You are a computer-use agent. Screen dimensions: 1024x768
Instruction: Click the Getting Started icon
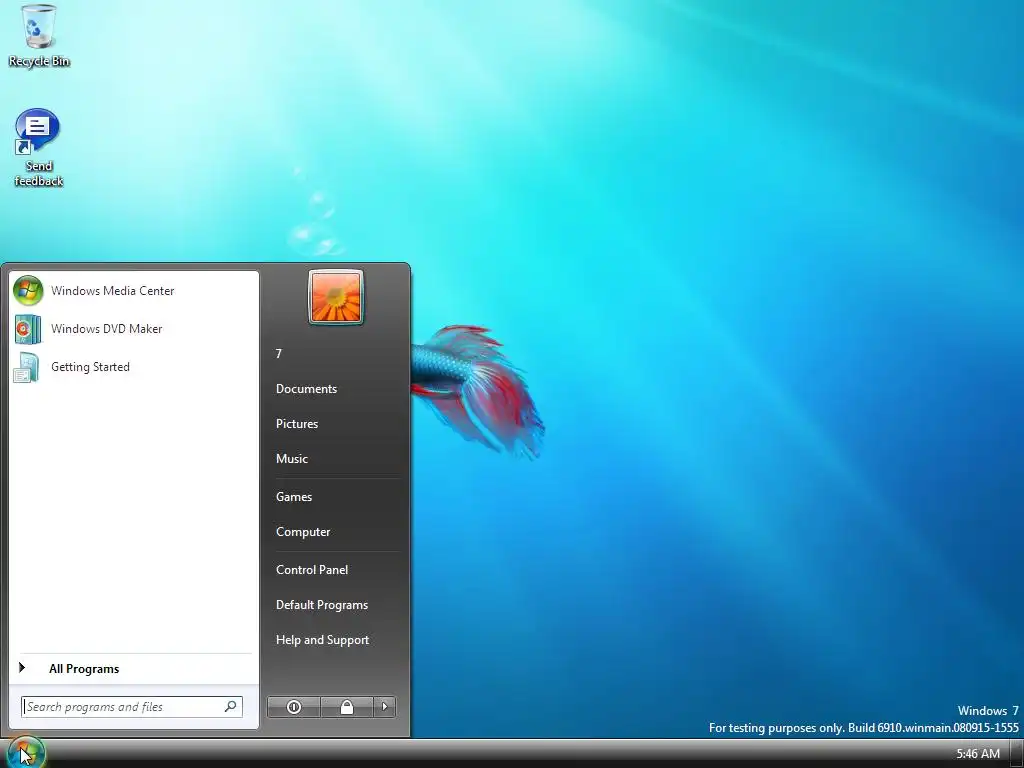tap(27, 367)
